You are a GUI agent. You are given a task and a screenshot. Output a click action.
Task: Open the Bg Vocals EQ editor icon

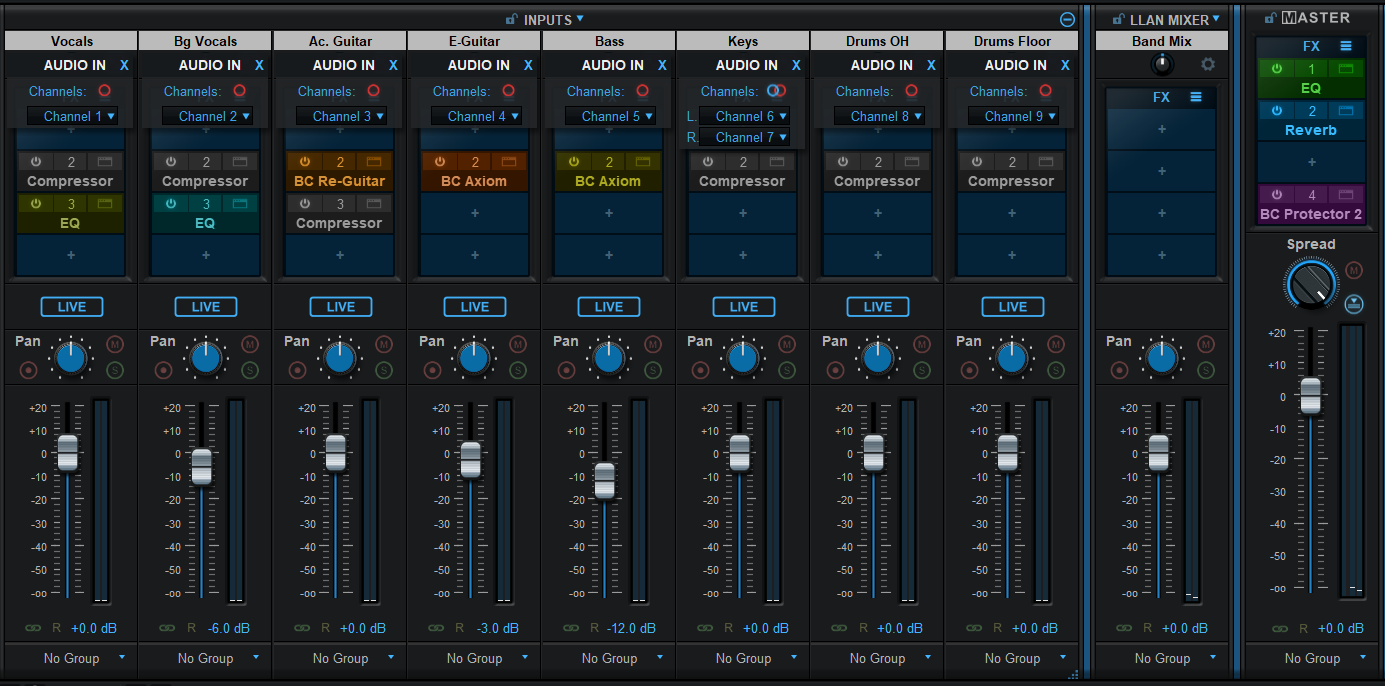coord(239,203)
